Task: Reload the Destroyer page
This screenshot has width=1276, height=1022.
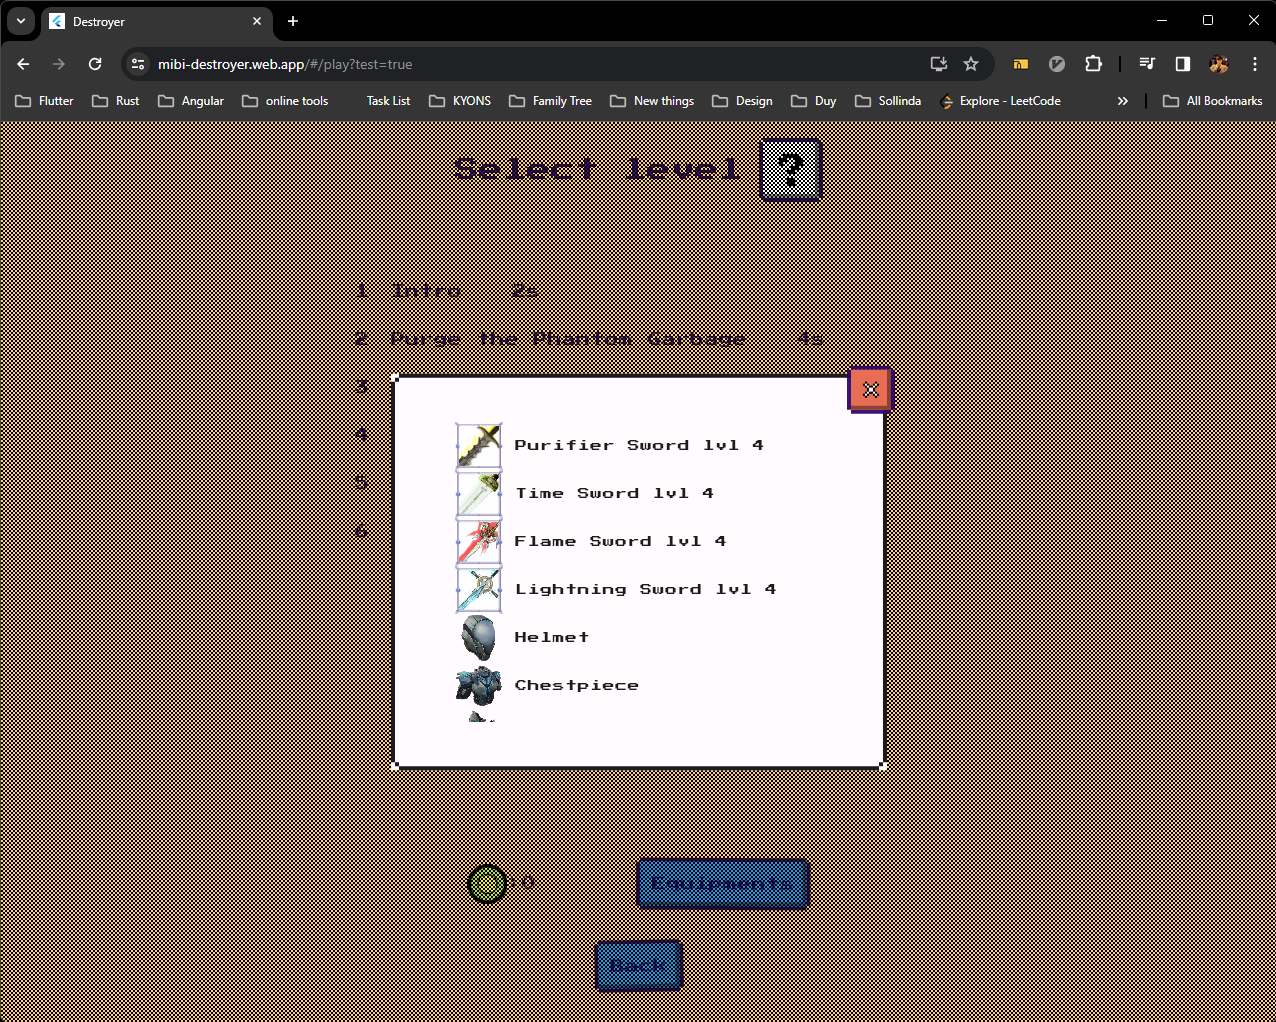Action: 95,63
